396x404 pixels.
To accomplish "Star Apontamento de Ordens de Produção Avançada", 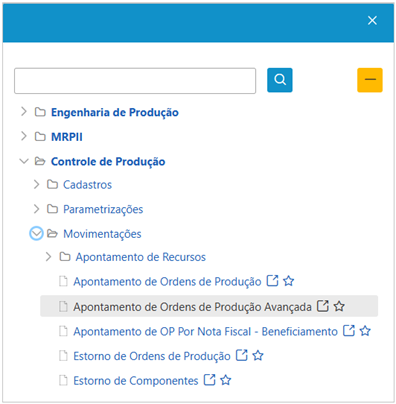I will click(x=339, y=306).
